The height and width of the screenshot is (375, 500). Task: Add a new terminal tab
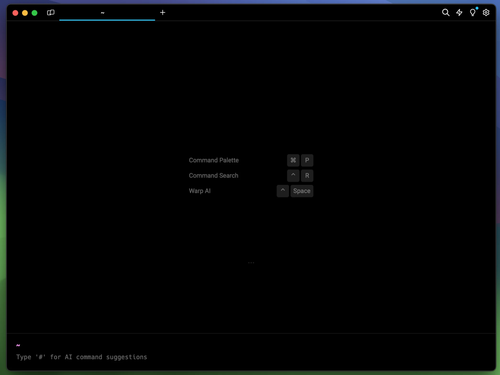pos(163,13)
